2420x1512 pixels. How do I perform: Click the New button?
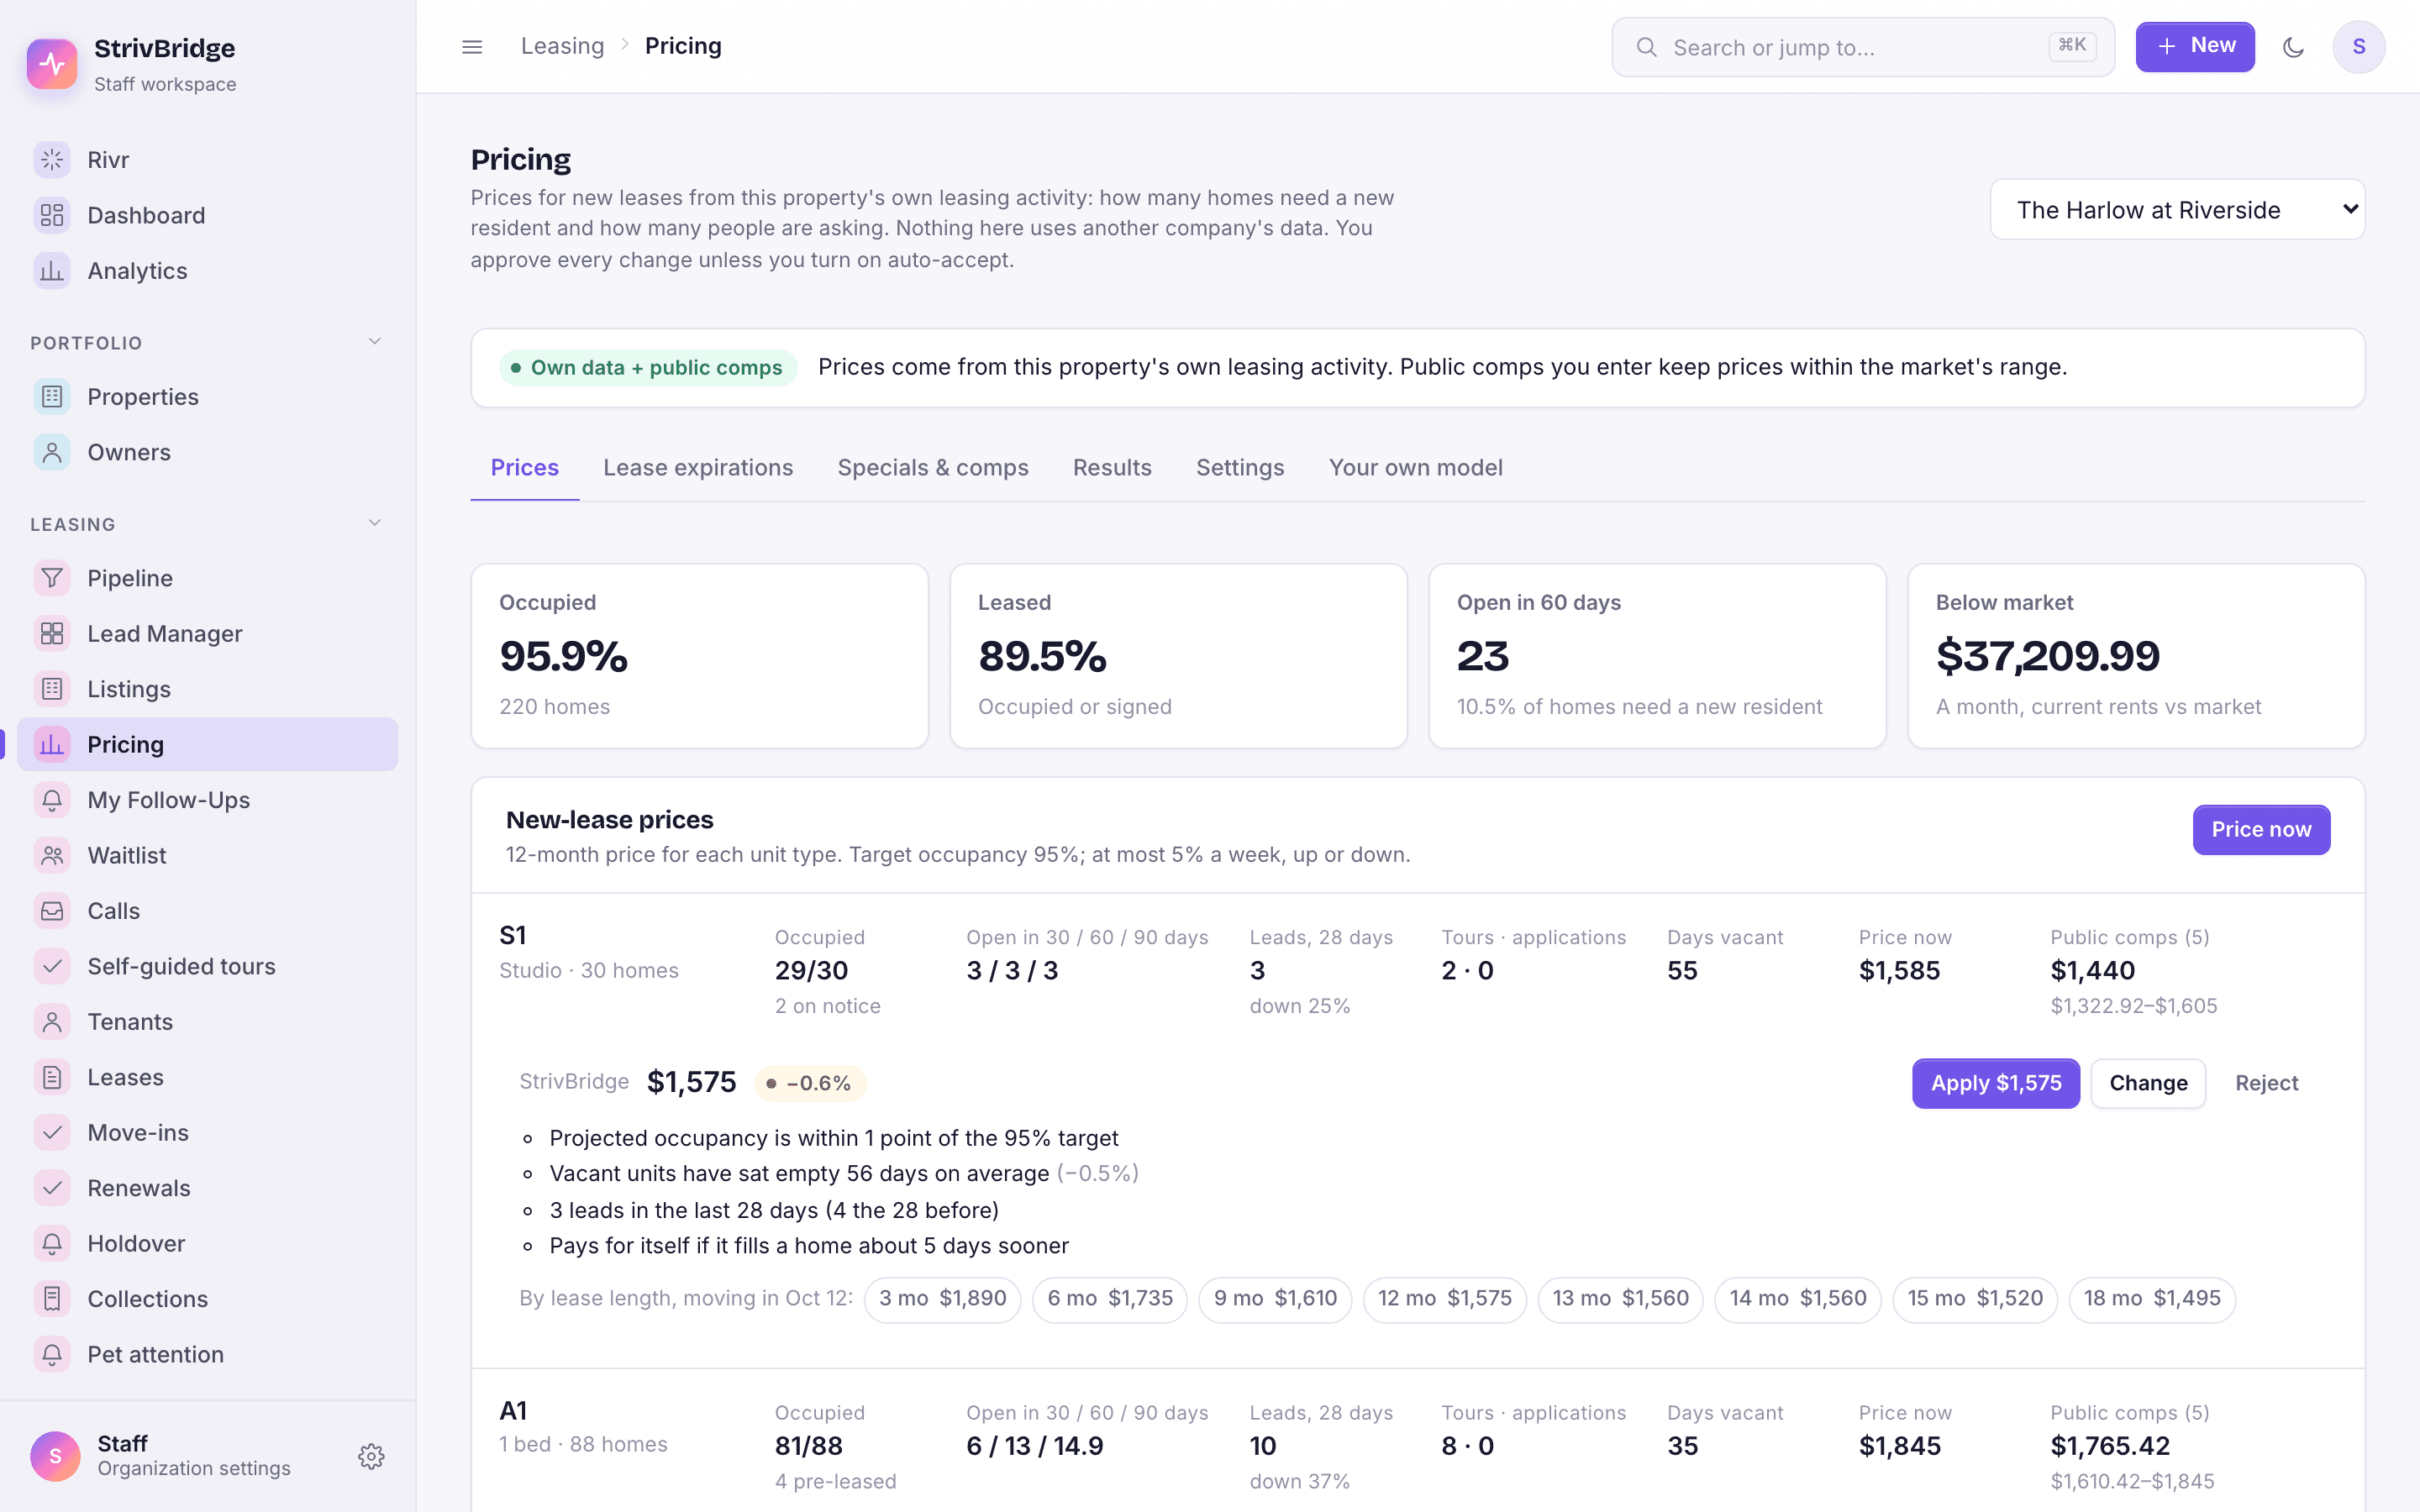tap(2195, 47)
